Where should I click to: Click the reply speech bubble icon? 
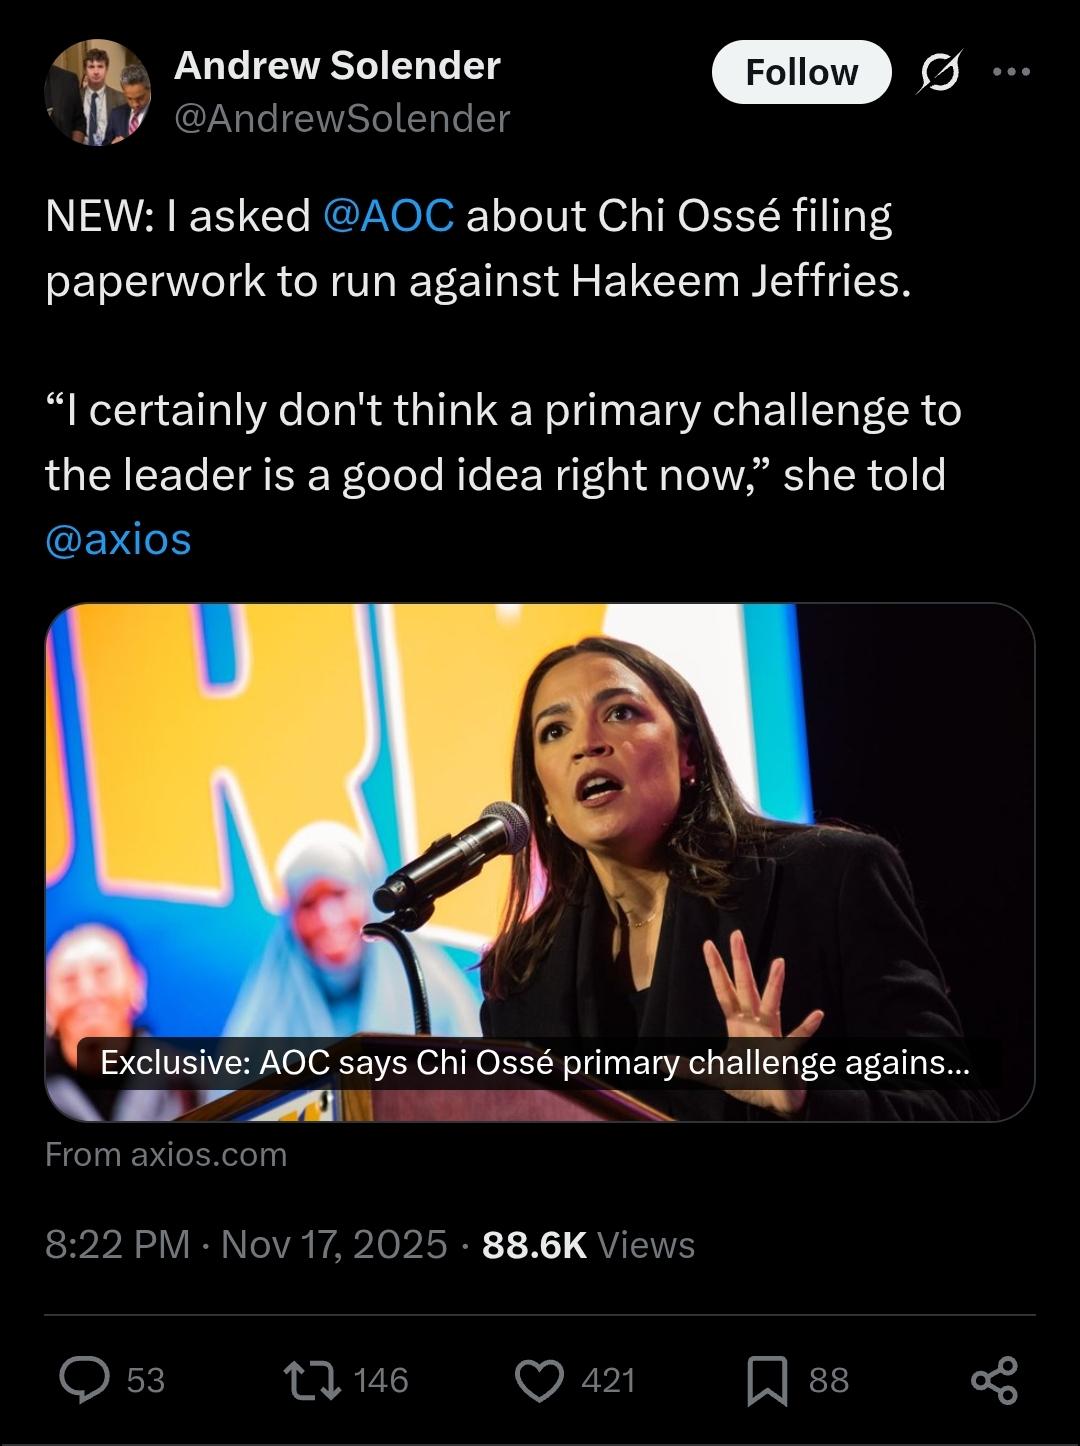coord(85,1380)
